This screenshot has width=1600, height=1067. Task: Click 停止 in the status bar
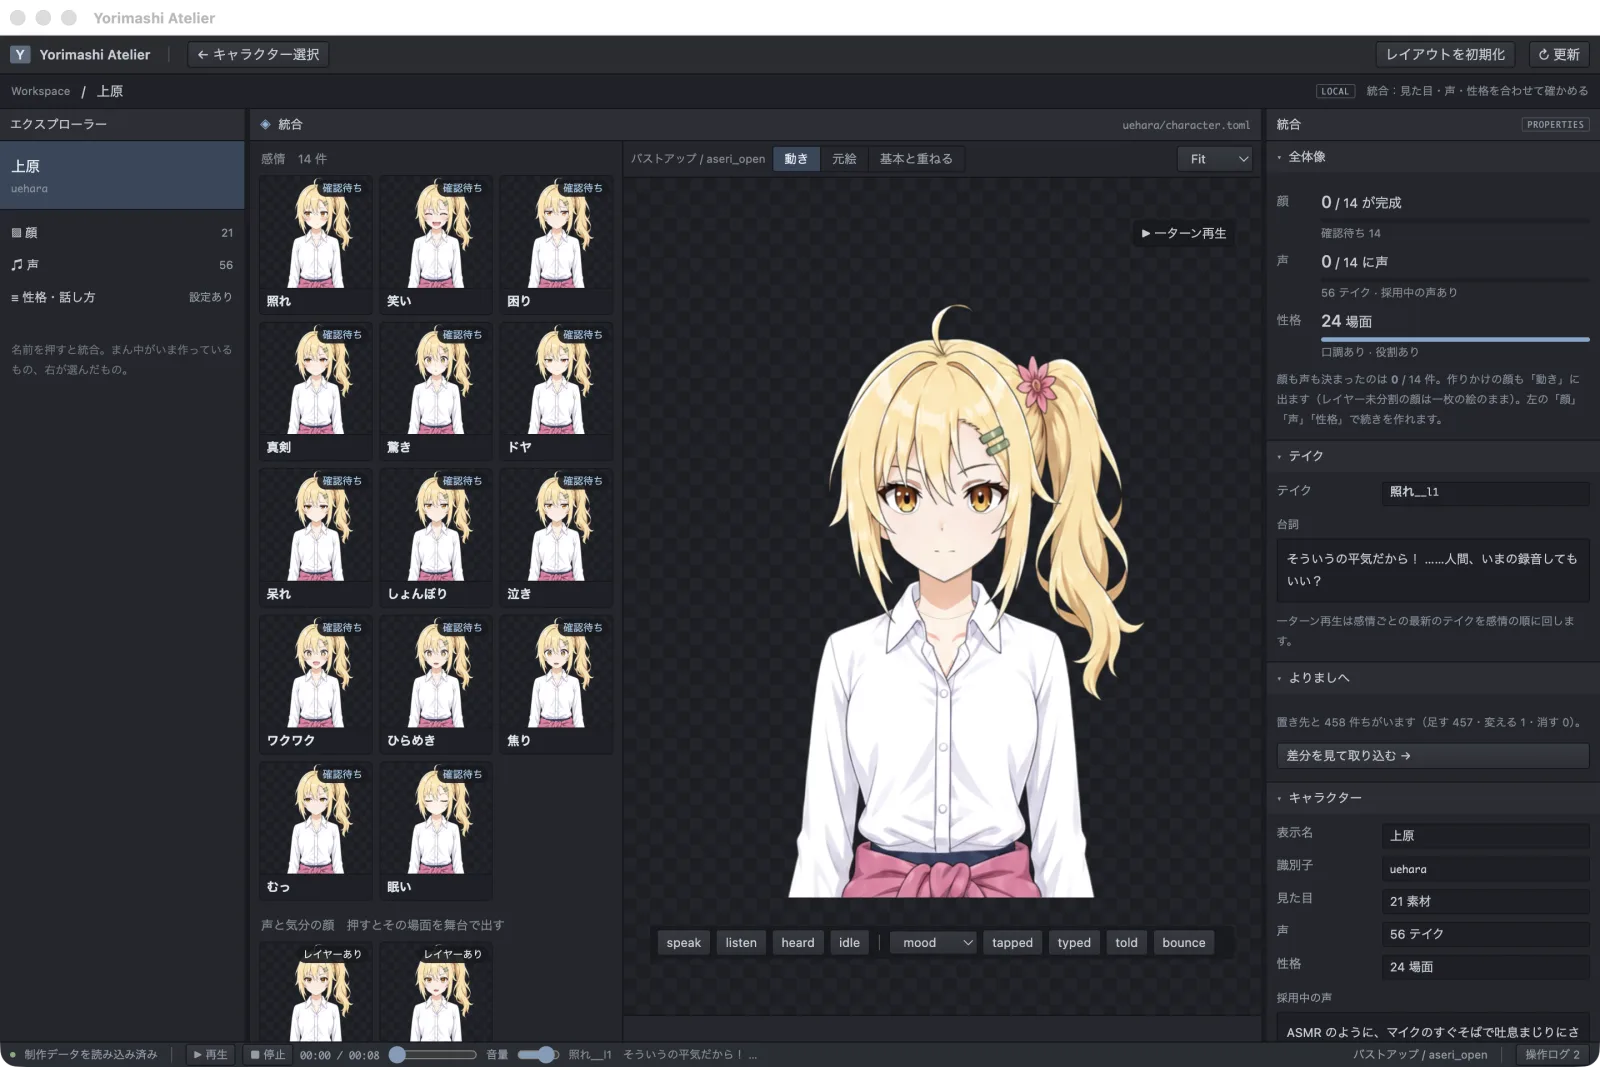pyautogui.click(x=268, y=1054)
